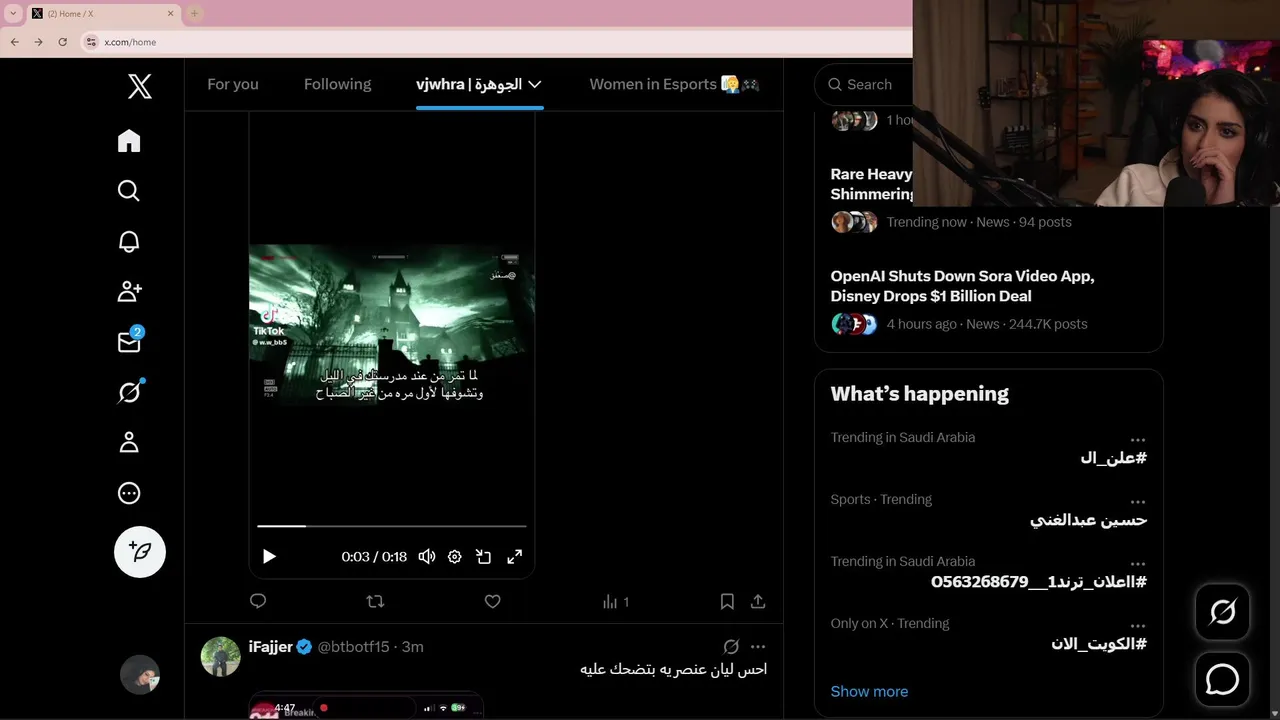Image resolution: width=1280 pixels, height=720 pixels.
Task: Expand the vjwhra tab chevron
Action: pos(535,85)
